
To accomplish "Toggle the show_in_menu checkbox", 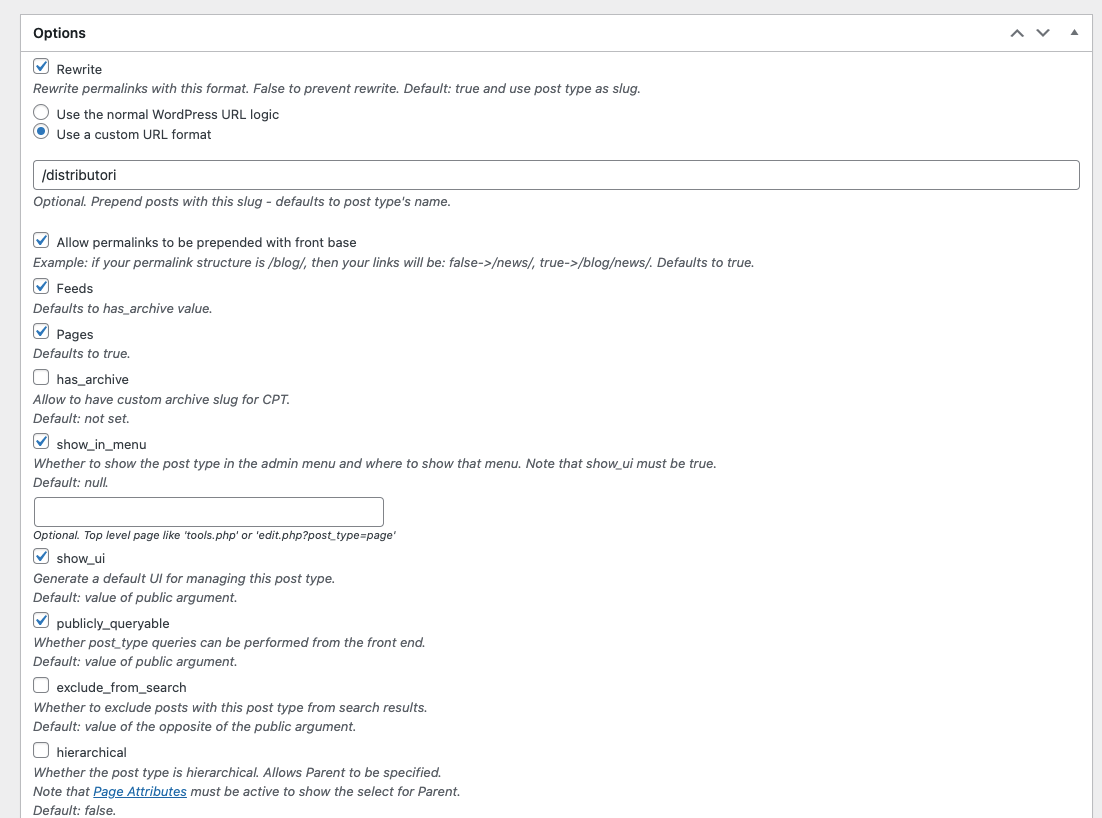I will coord(41,442).
